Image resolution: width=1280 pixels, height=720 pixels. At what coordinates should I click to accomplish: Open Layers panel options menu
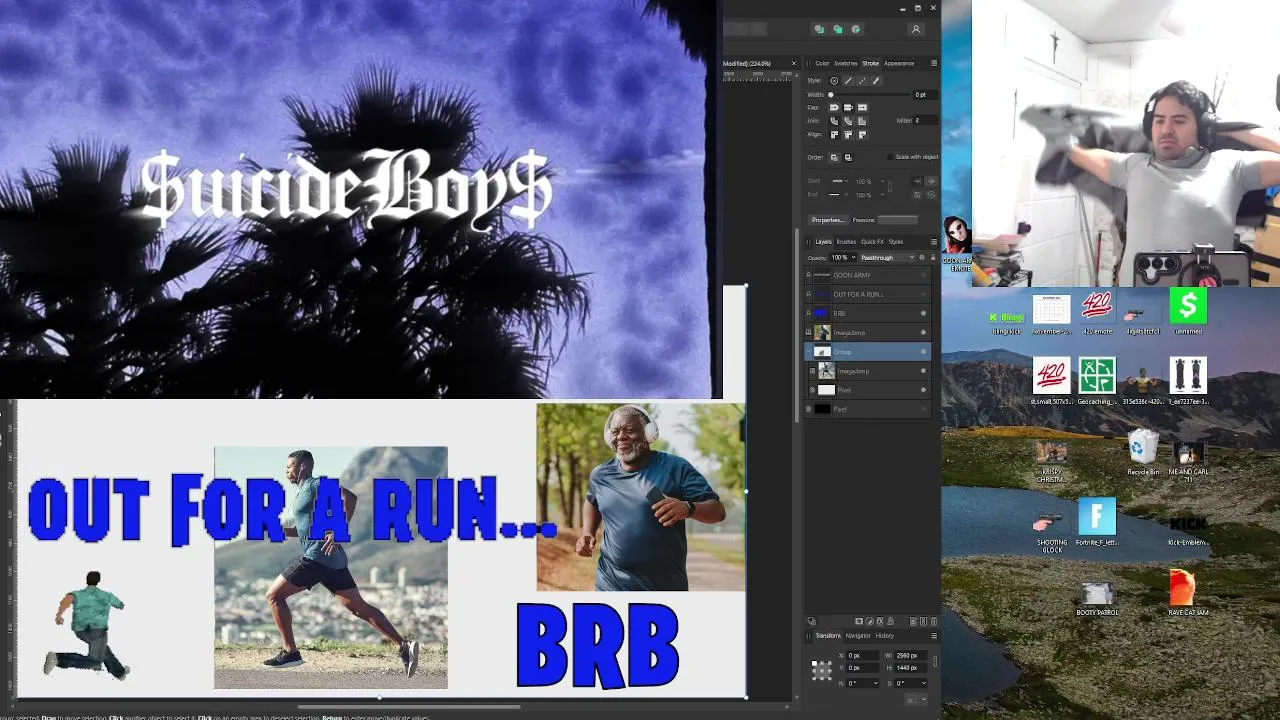pos(934,242)
